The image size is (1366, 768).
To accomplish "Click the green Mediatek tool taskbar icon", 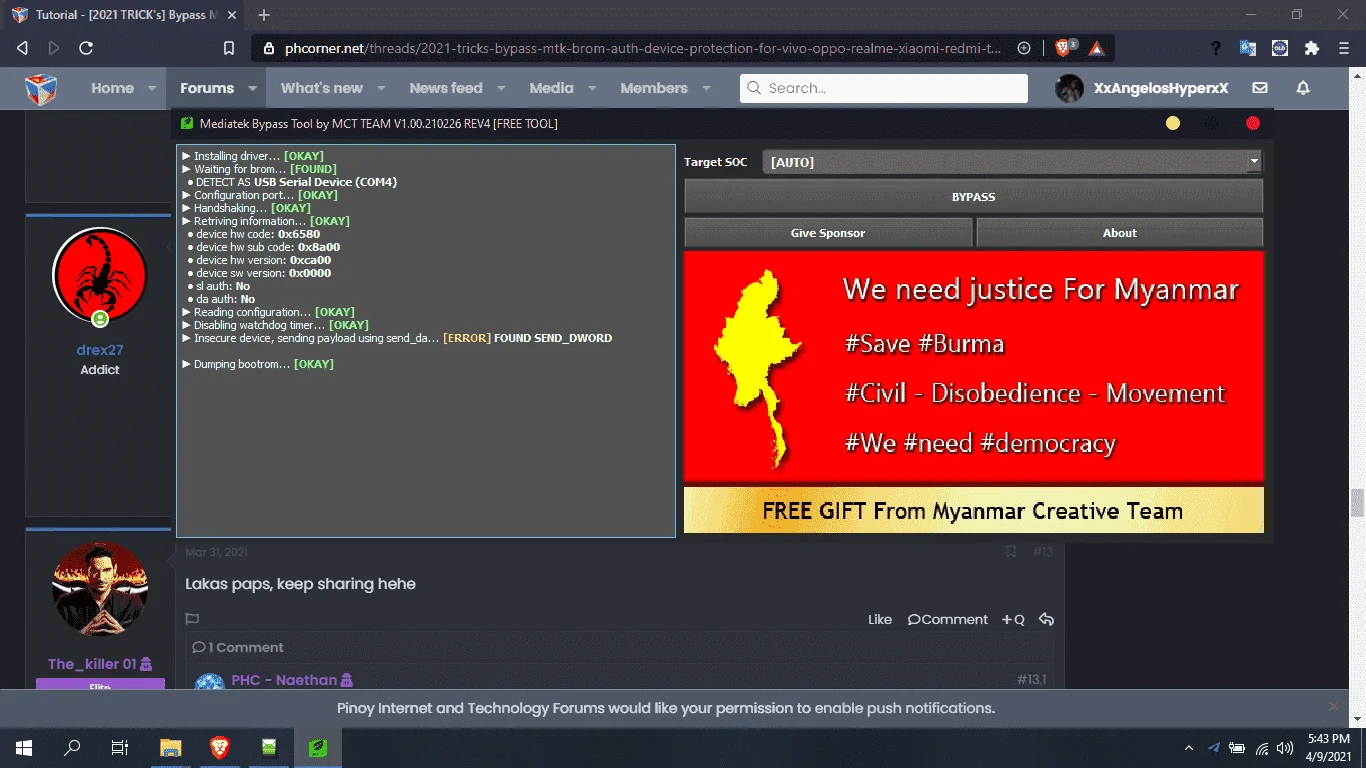I will pos(318,747).
